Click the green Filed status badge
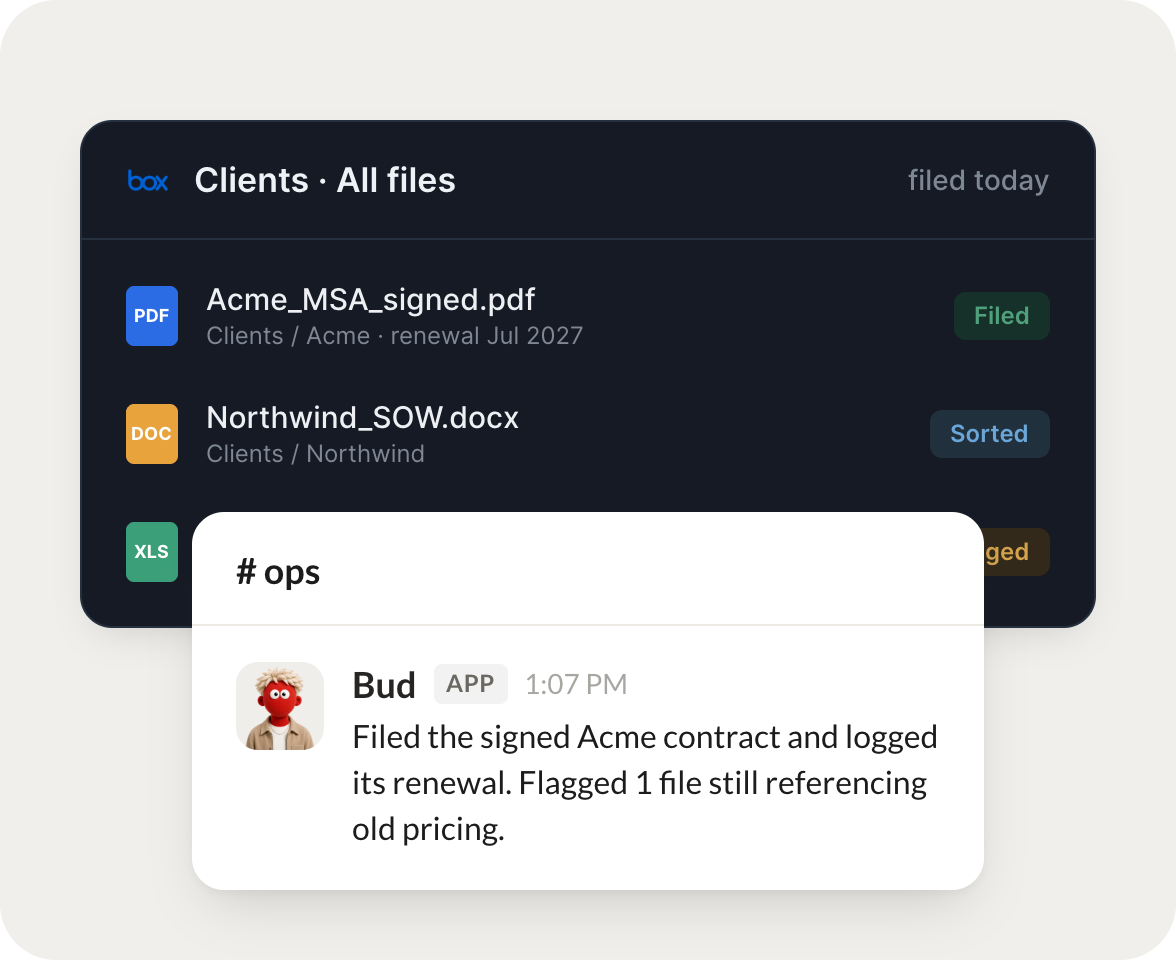The width and height of the screenshot is (1176, 960). tap(1001, 316)
